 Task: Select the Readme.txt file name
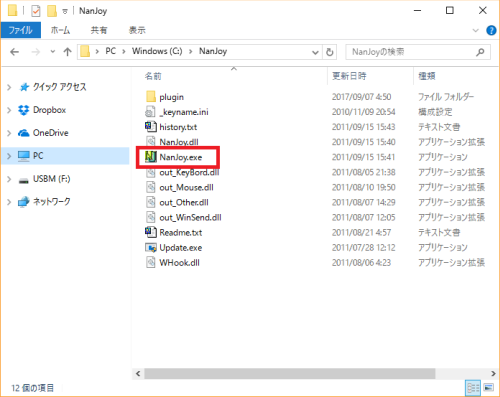(x=181, y=232)
